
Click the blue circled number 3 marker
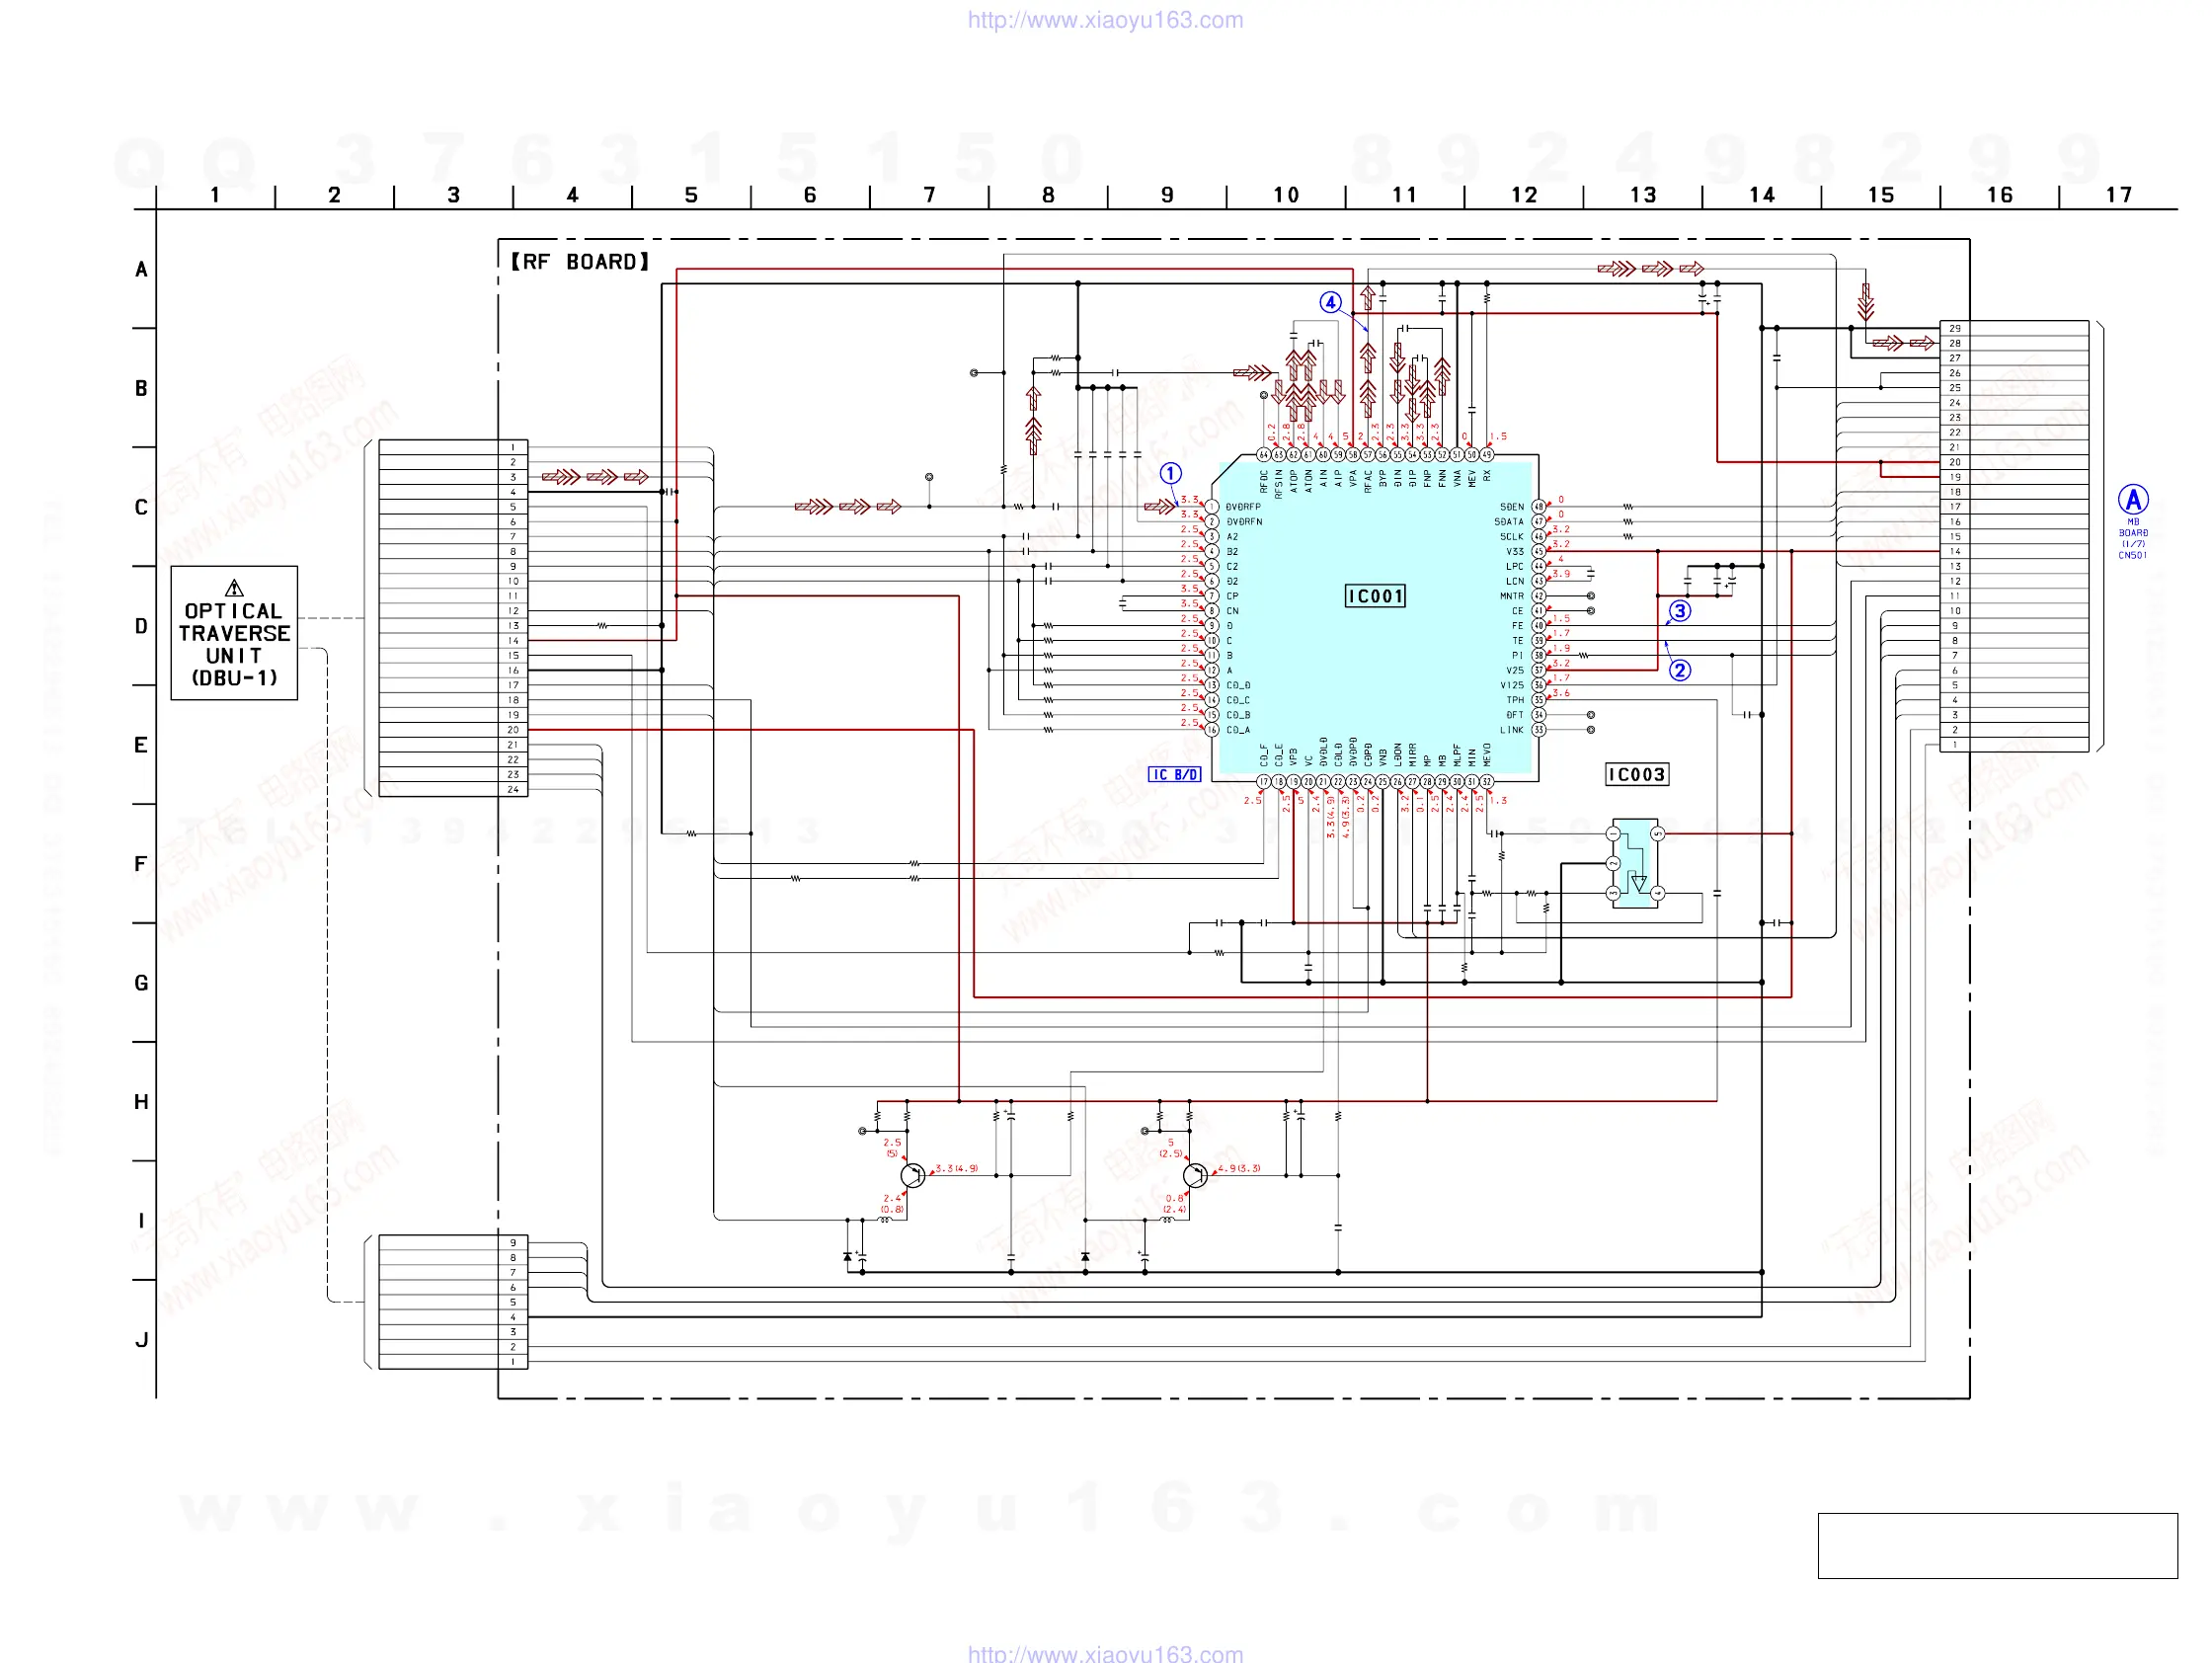[1679, 610]
